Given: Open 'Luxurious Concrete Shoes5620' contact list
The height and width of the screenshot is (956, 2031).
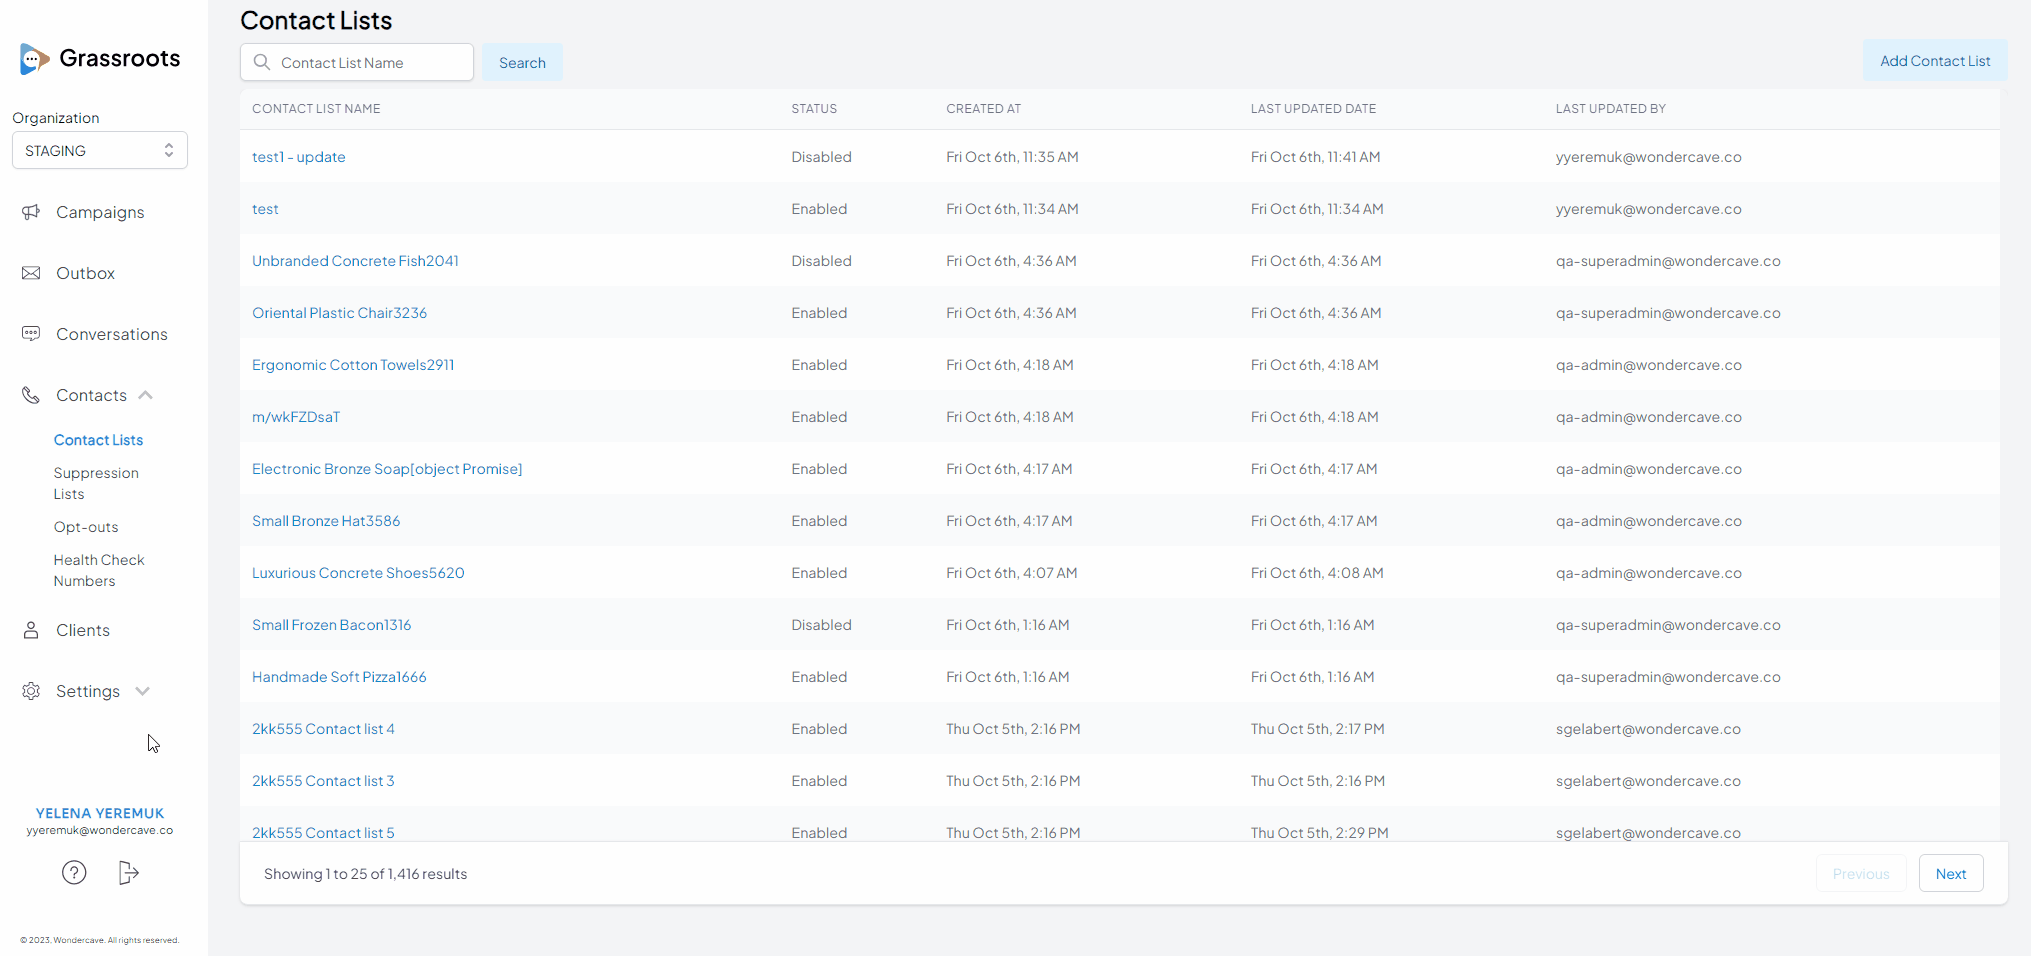Looking at the screenshot, I should (358, 573).
